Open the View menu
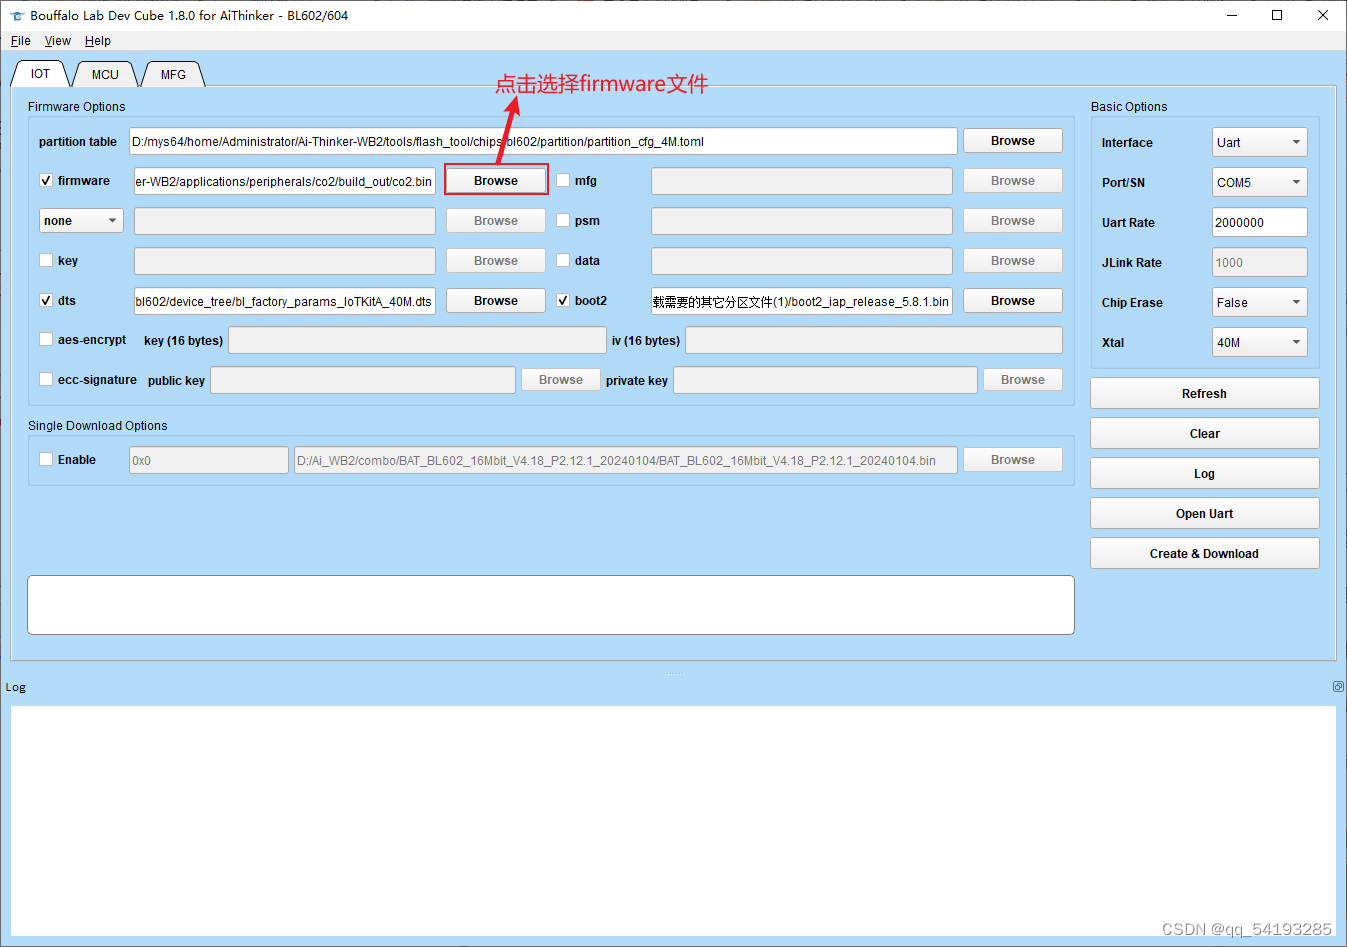Image resolution: width=1347 pixels, height=947 pixels. [x=58, y=41]
